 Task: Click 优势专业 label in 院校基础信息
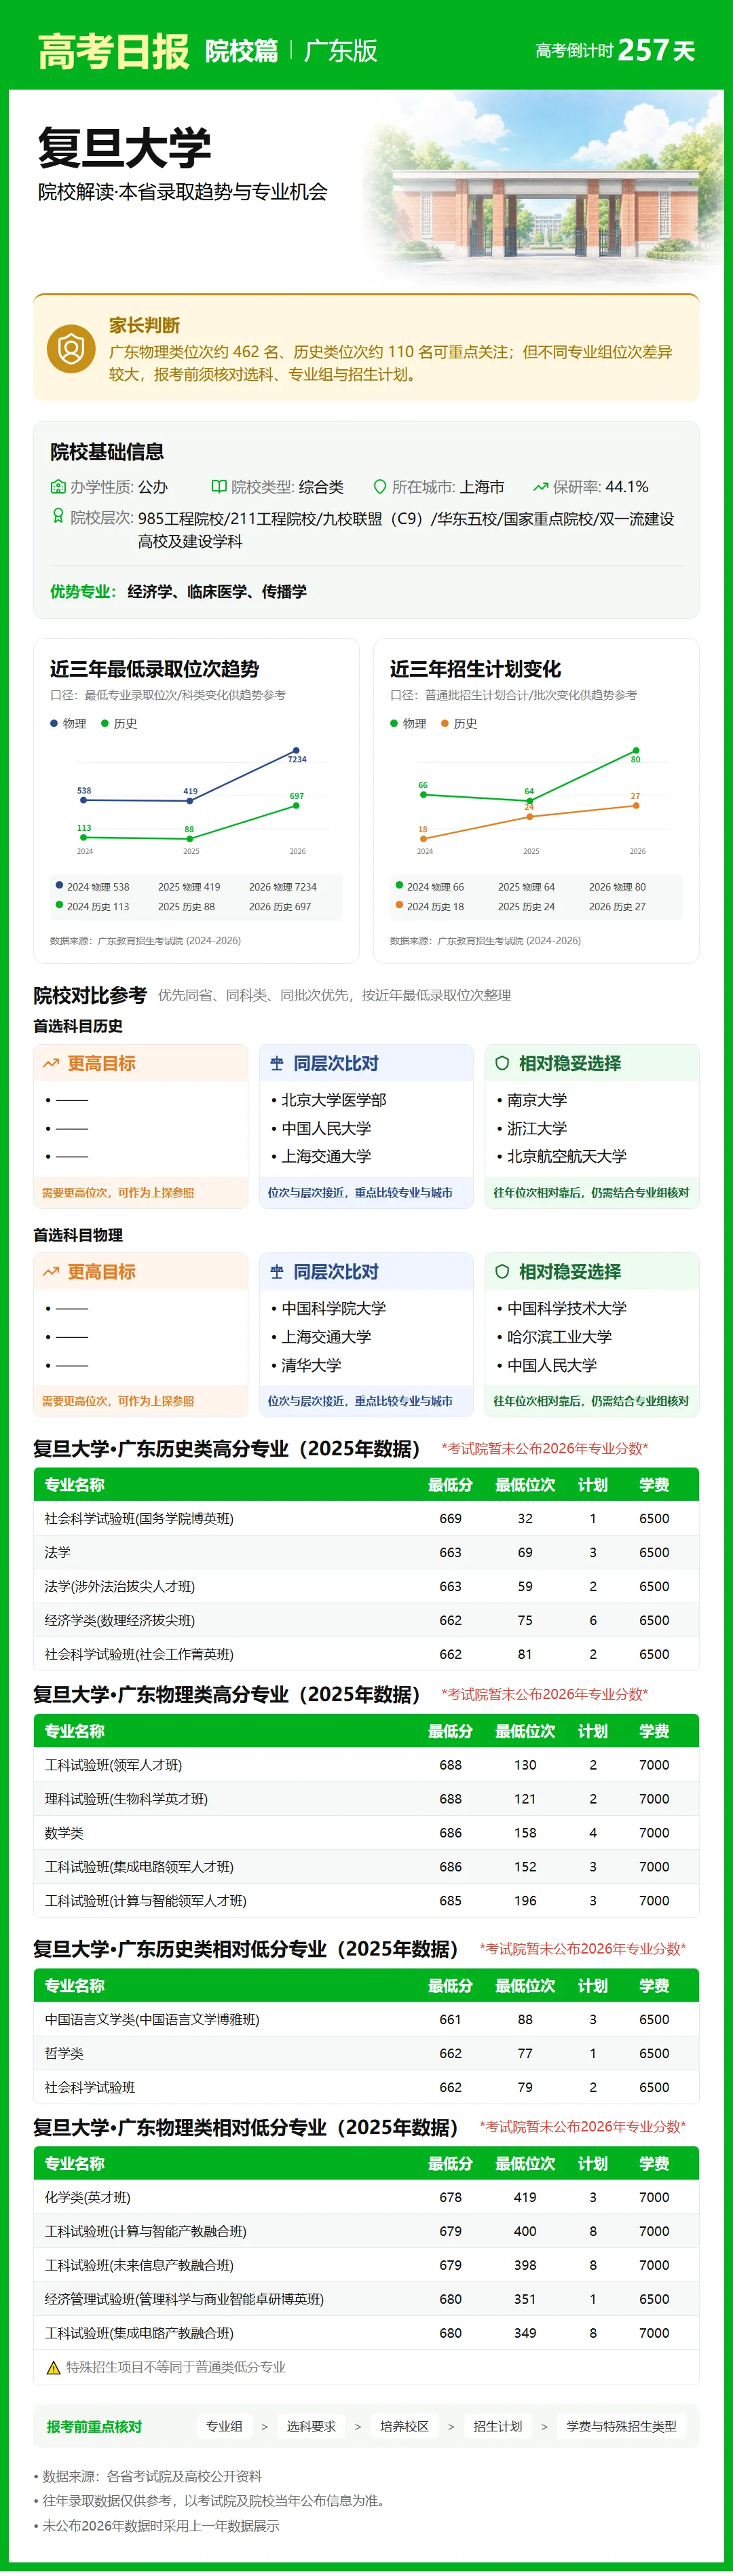coord(82,592)
